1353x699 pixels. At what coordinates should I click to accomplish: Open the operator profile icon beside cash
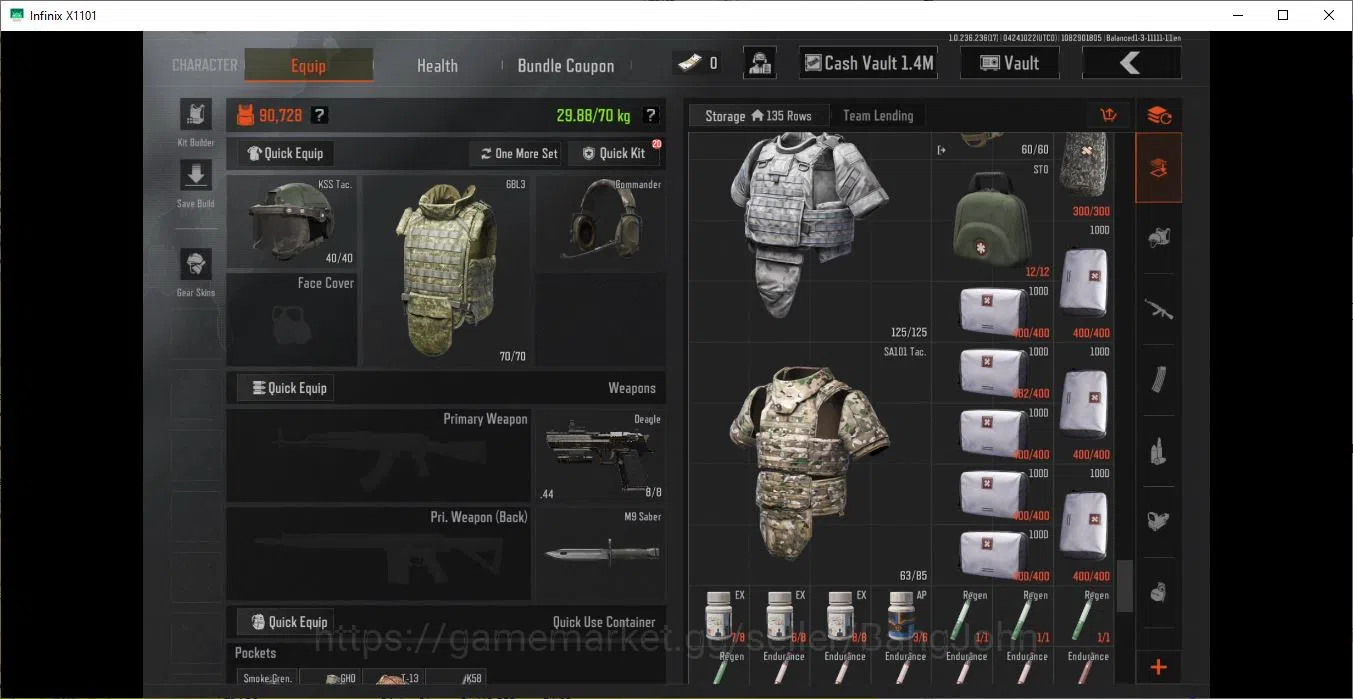760,63
